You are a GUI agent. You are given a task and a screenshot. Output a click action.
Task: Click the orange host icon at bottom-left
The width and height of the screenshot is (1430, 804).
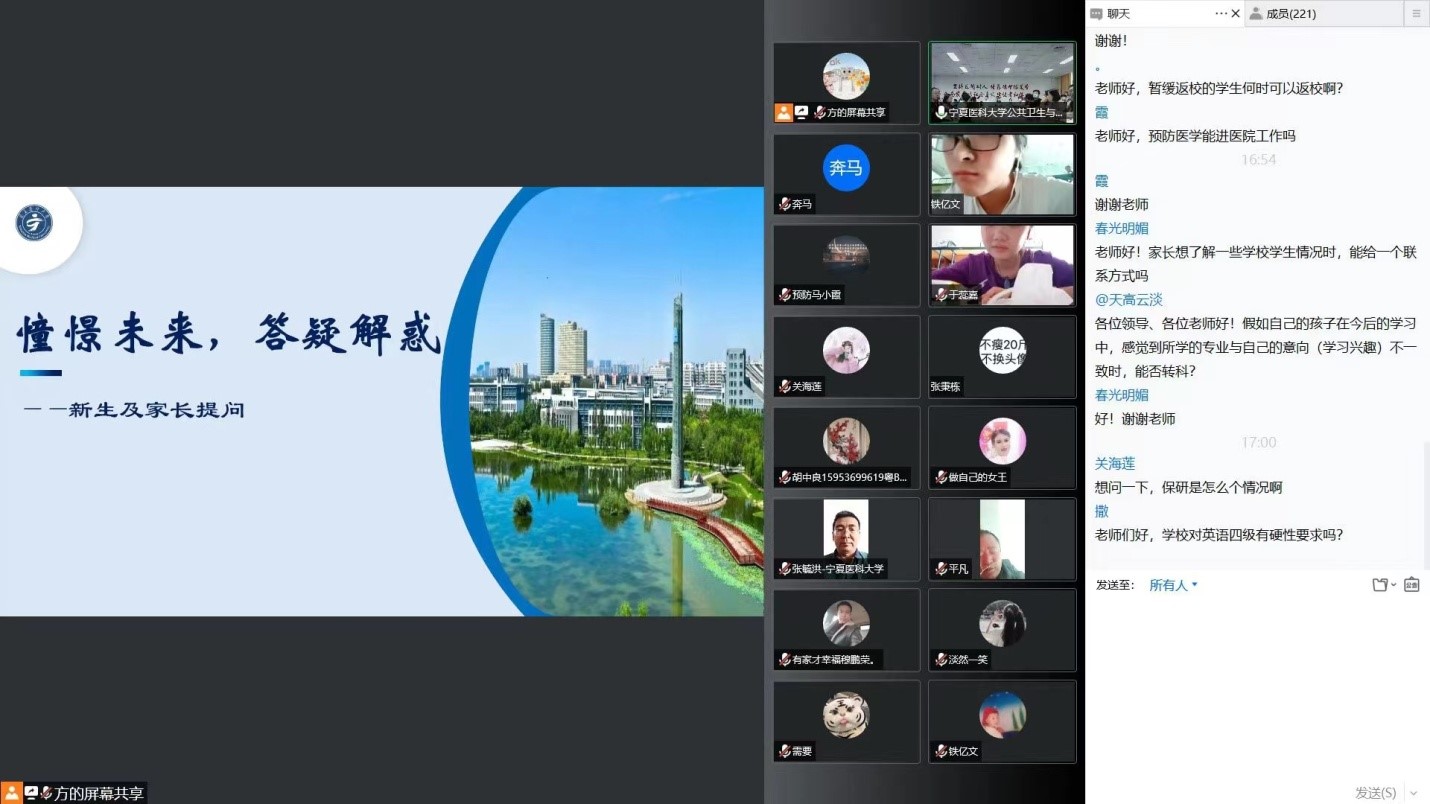[x=12, y=793]
